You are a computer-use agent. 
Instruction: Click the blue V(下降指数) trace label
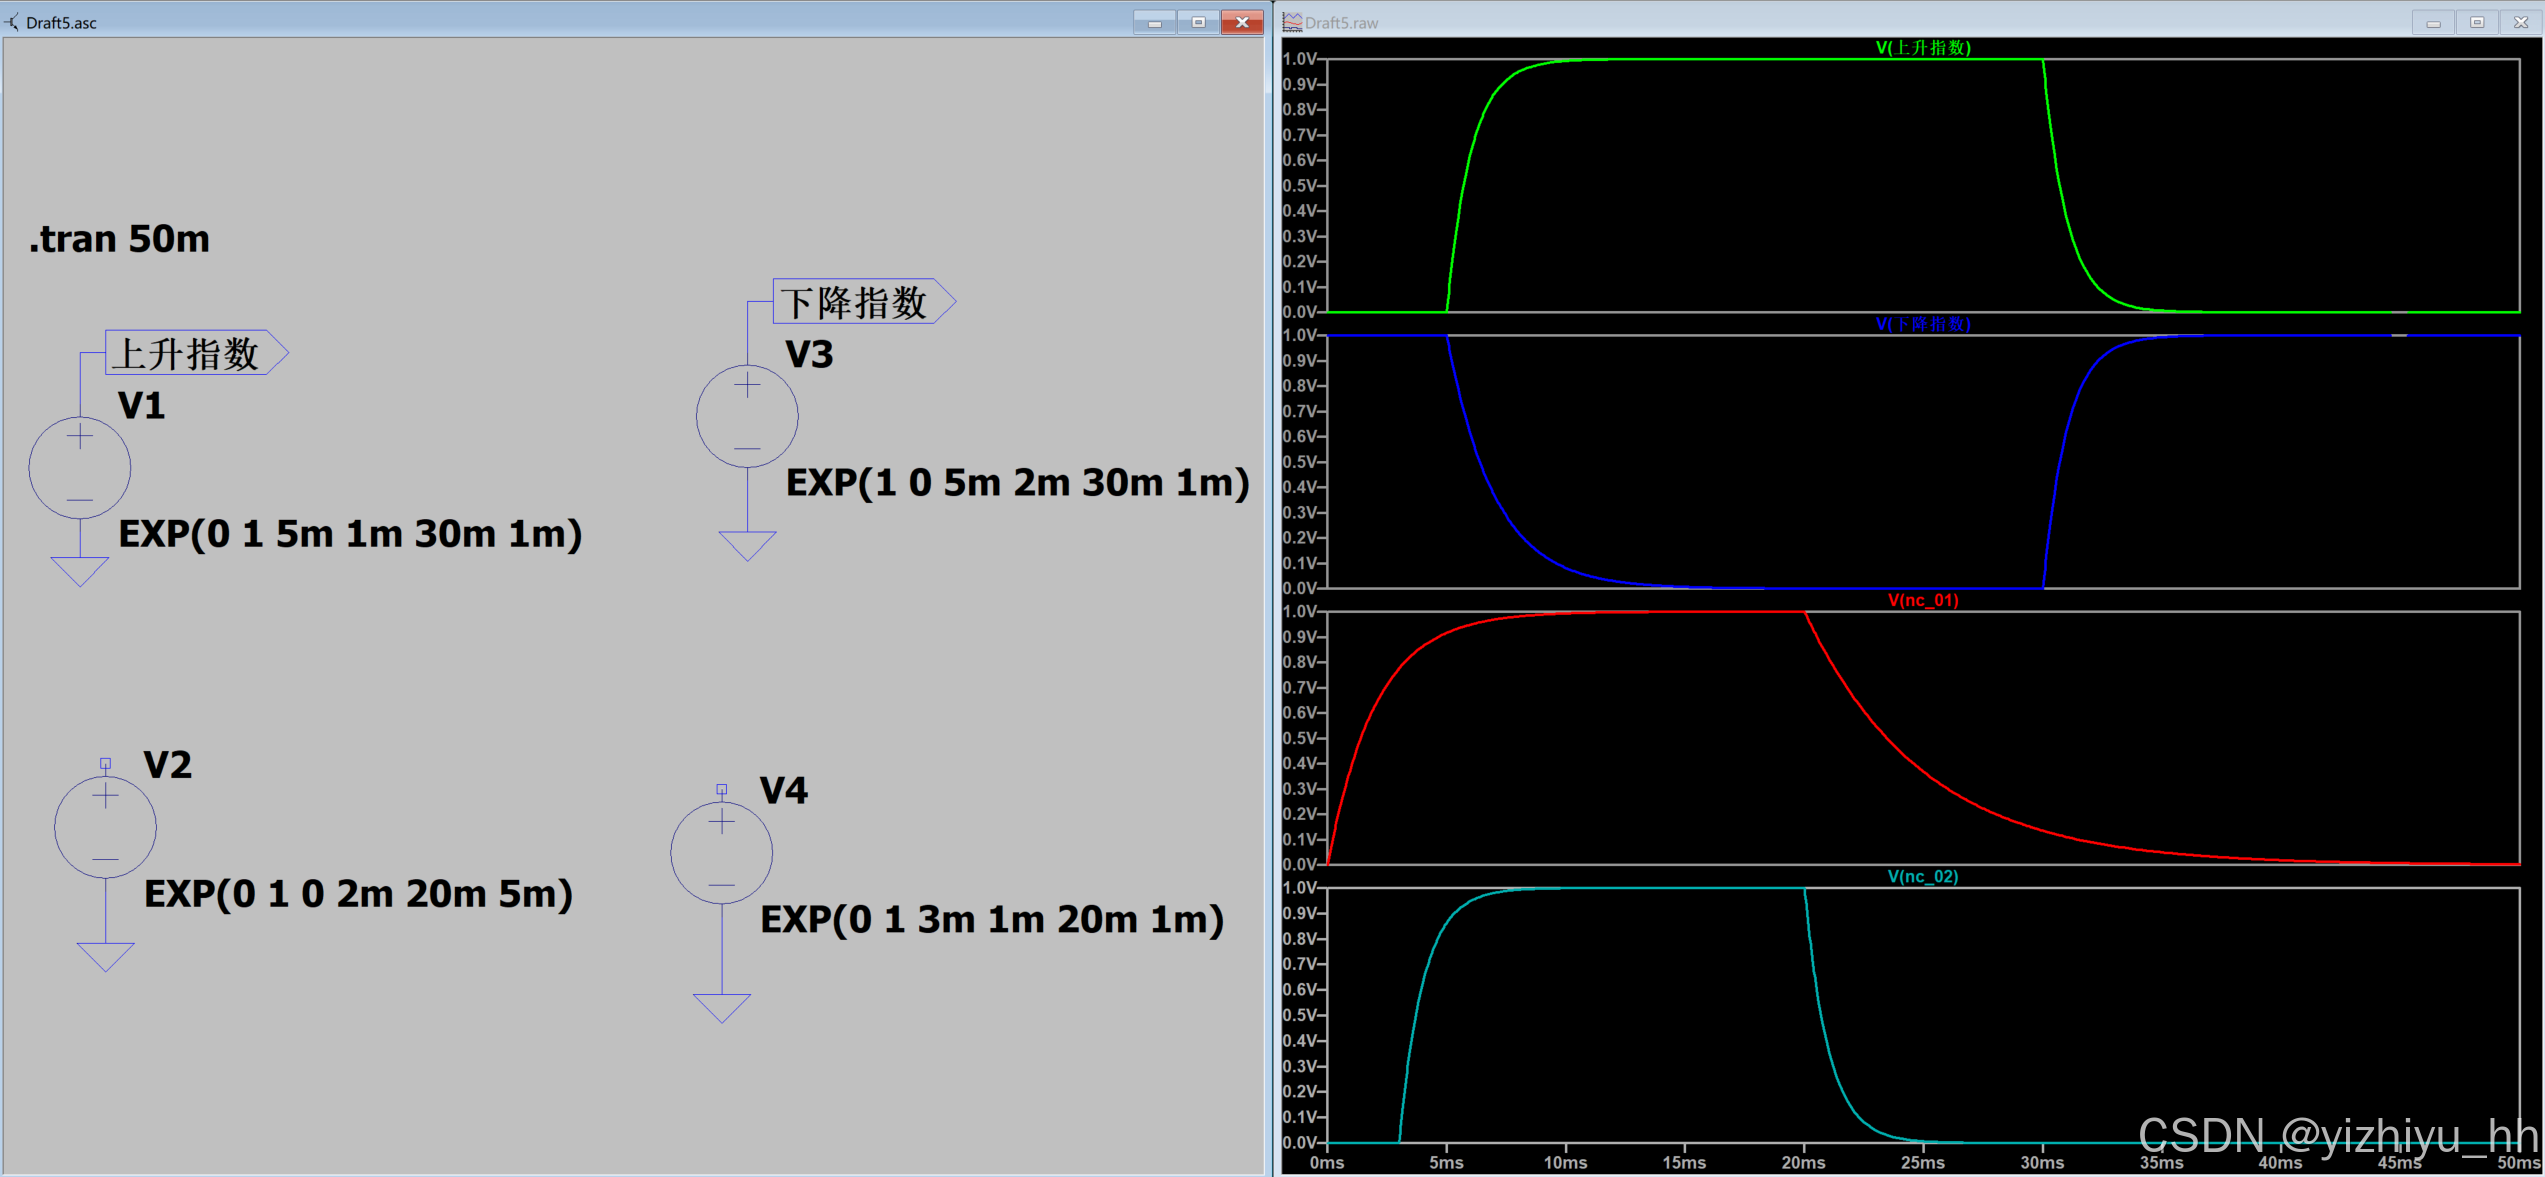click(x=1922, y=324)
